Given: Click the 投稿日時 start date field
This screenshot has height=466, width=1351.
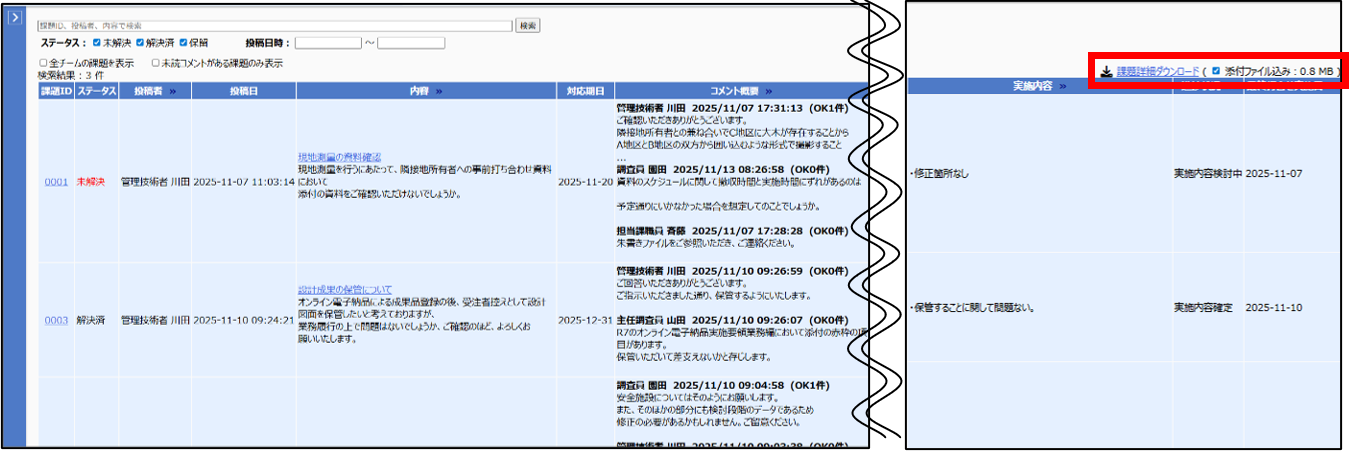Looking at the screenshot, I should 327,43.
